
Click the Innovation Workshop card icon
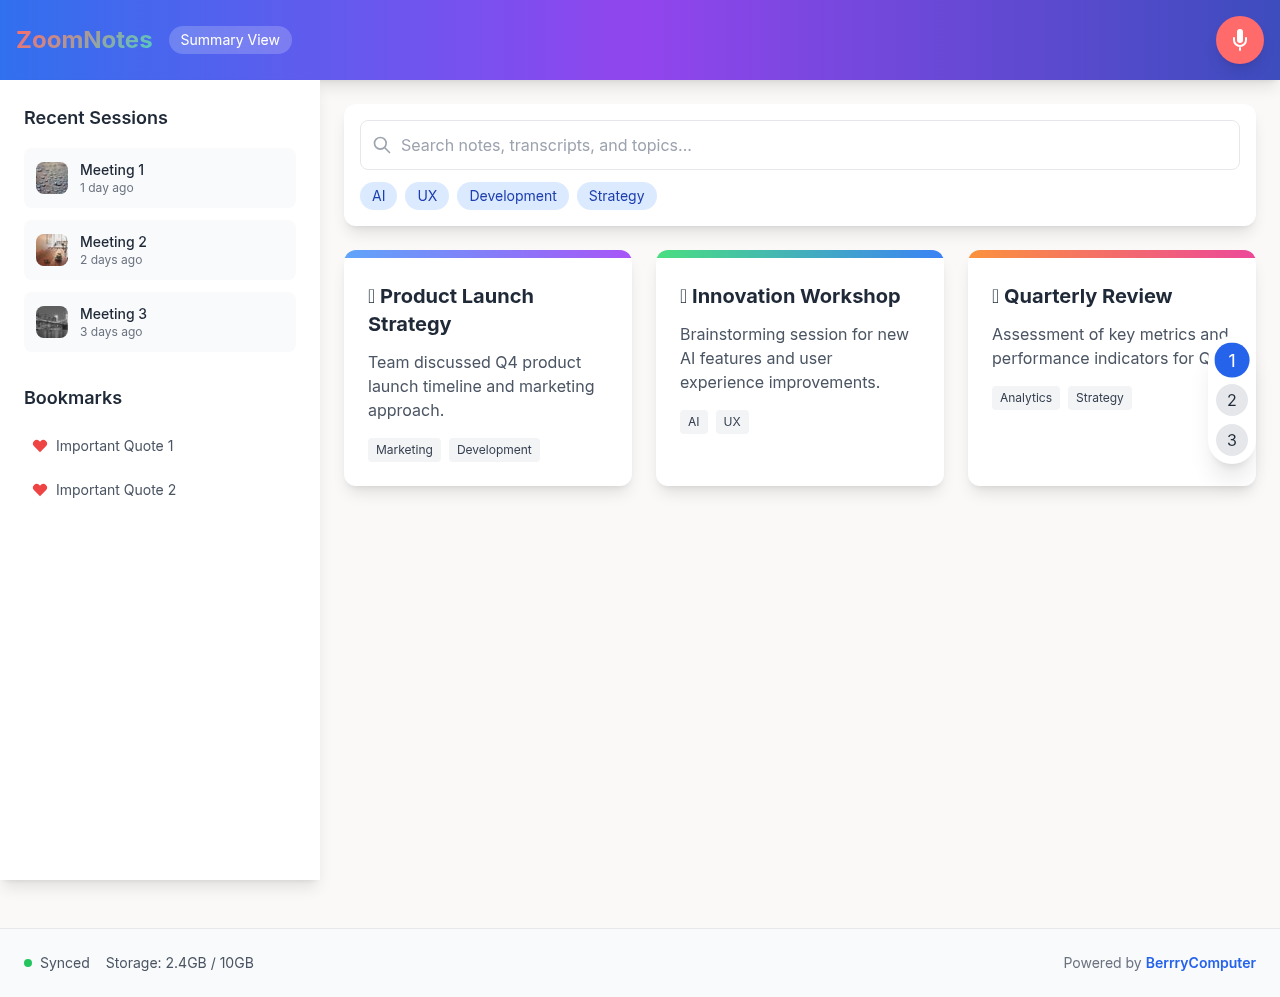[683, 296]
